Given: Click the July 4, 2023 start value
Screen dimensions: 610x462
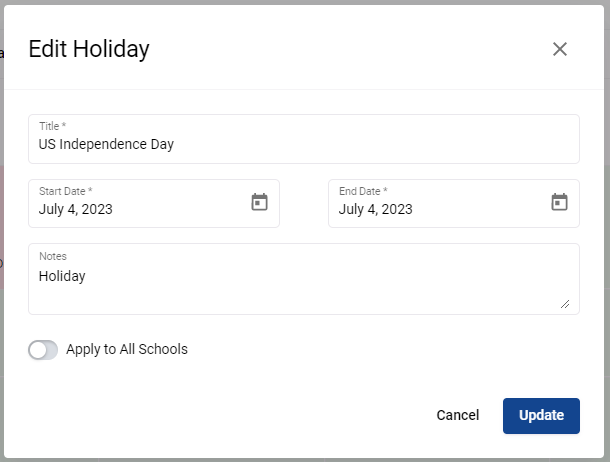Looking at the screenshot, I should click(75, 209).
